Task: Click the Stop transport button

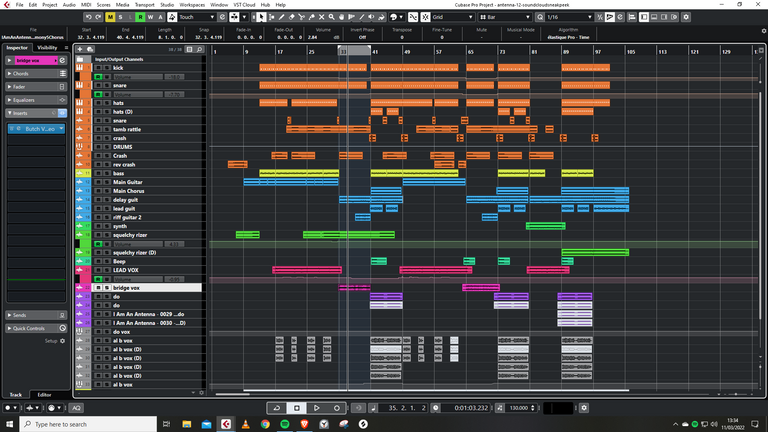Action: [297, 408]
